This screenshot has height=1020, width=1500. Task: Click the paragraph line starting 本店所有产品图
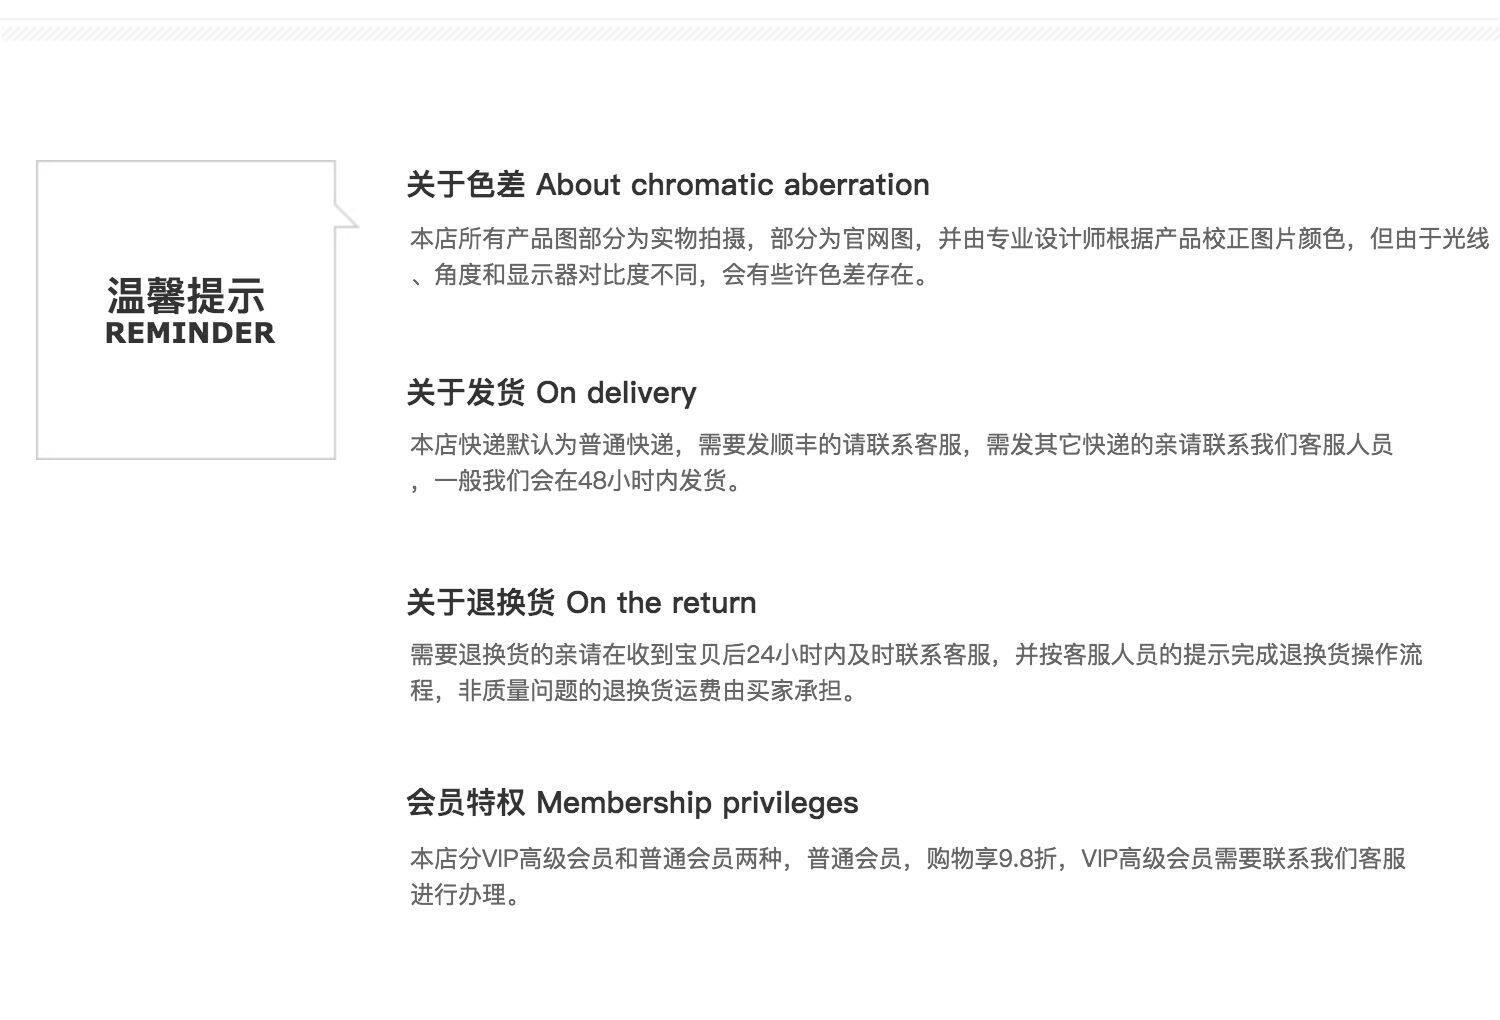[949, 239]
